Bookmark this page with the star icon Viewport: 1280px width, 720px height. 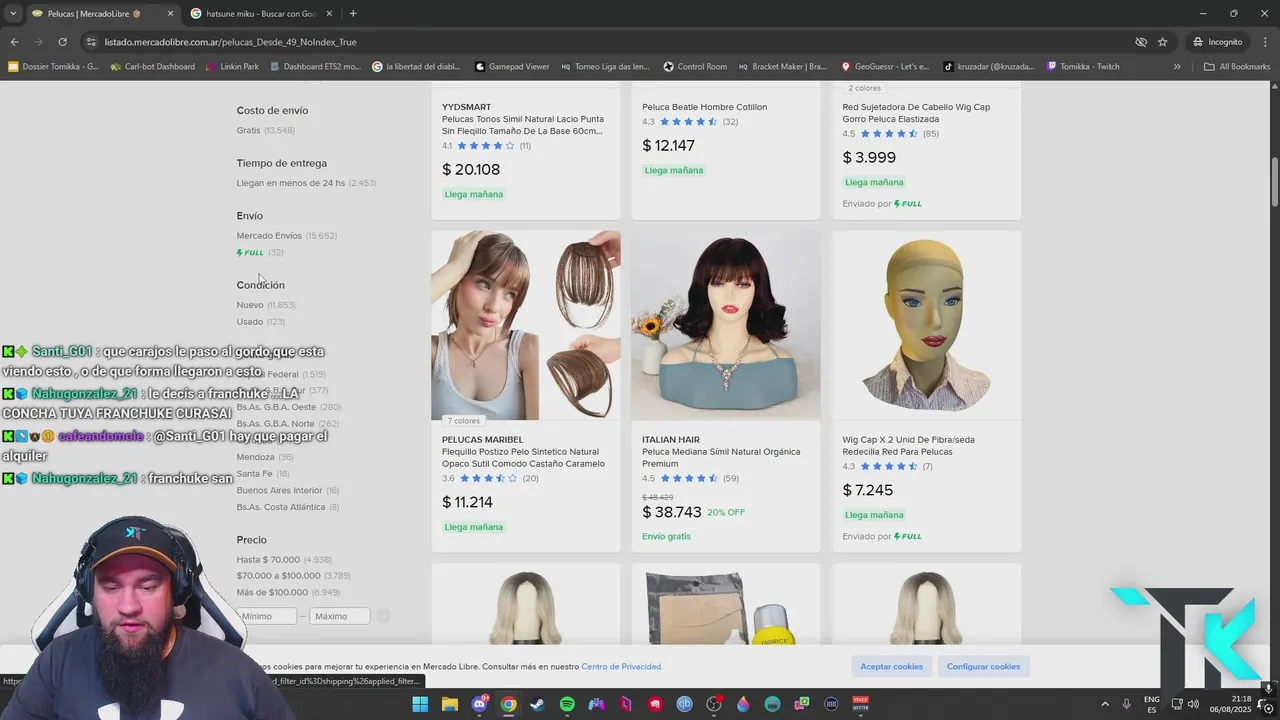click(1162, 42)
